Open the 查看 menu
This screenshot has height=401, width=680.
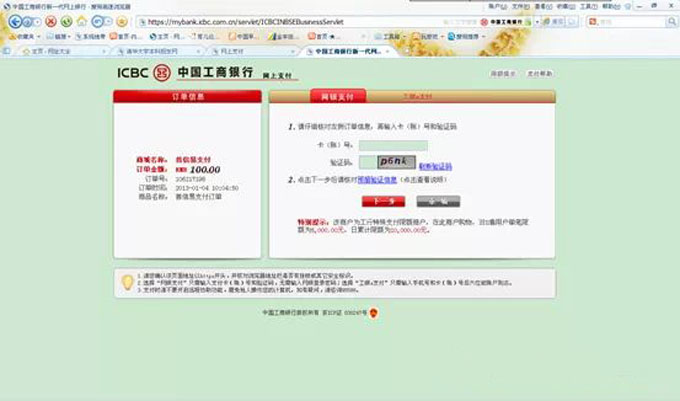(x=543, y=7)
